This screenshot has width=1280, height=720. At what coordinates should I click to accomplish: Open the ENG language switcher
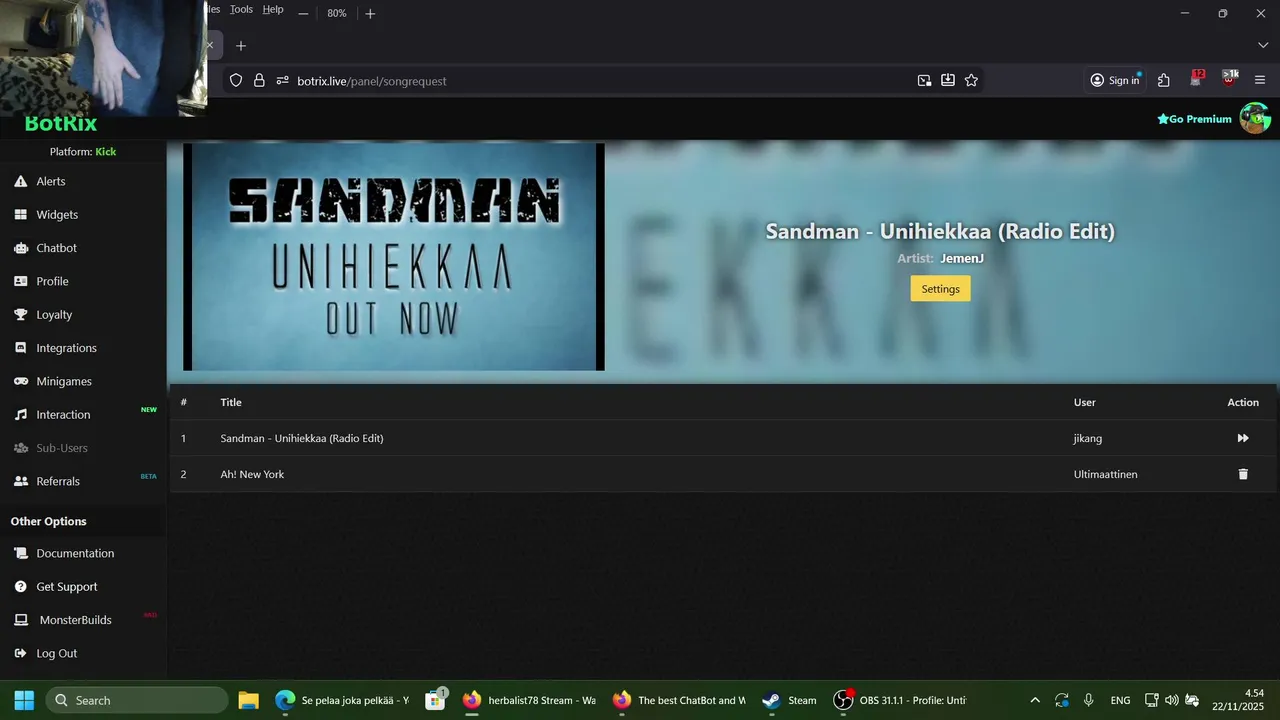[x=1121, y=700]
